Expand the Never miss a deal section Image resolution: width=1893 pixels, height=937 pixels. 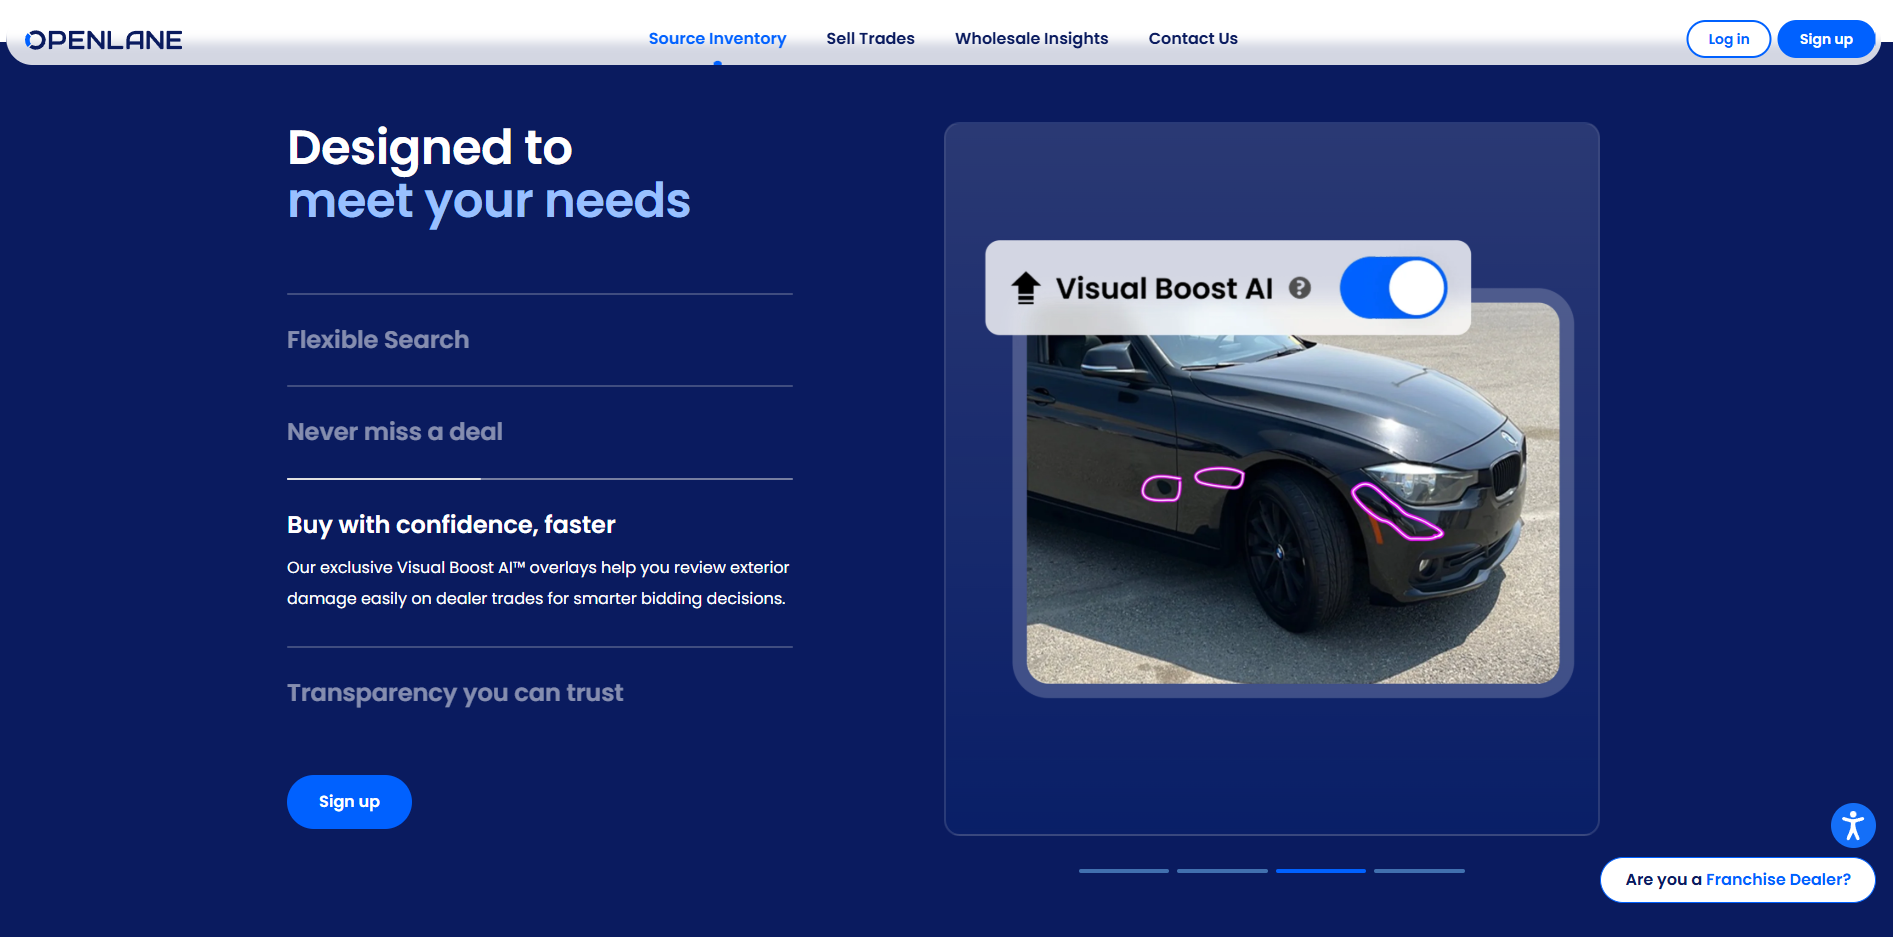395,432
